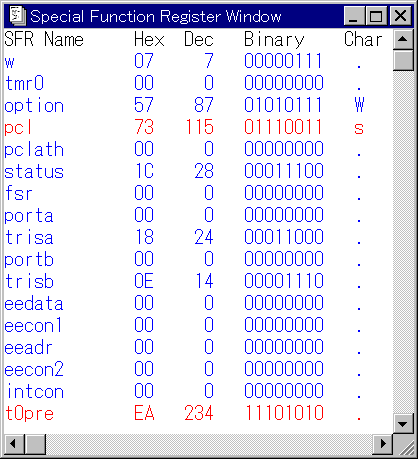Click the window title bar text
Image resolution: width=418 pixels, height=459 pixels.
point(156,16)
